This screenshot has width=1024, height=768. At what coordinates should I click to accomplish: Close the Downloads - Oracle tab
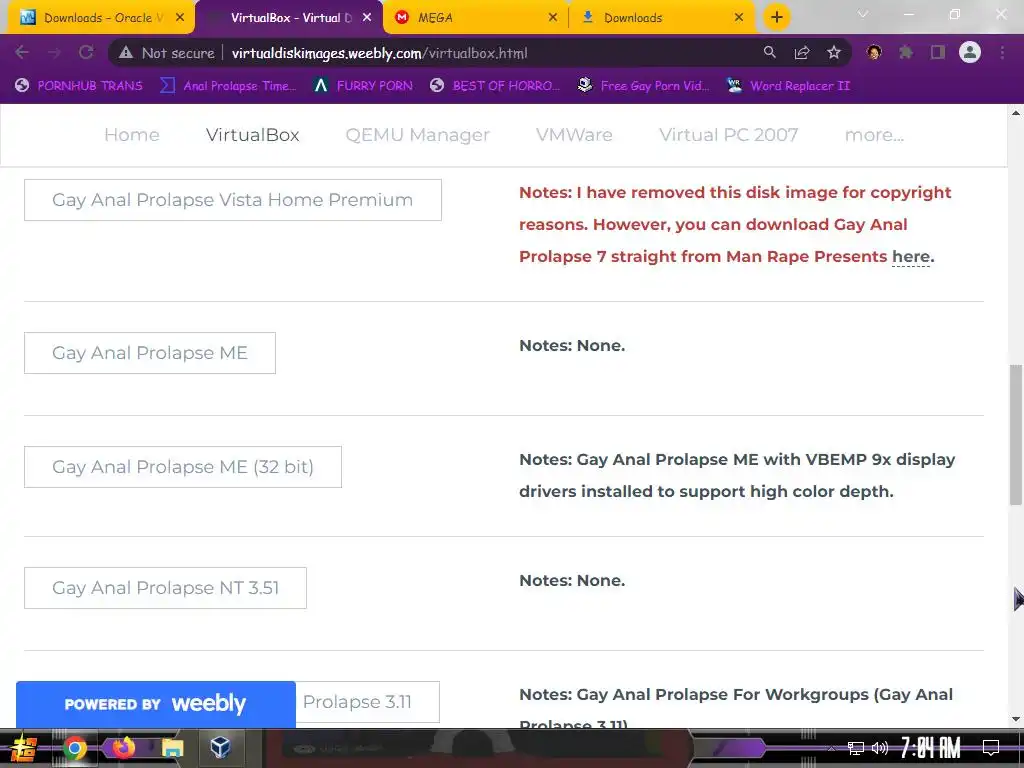click(180, 18)
